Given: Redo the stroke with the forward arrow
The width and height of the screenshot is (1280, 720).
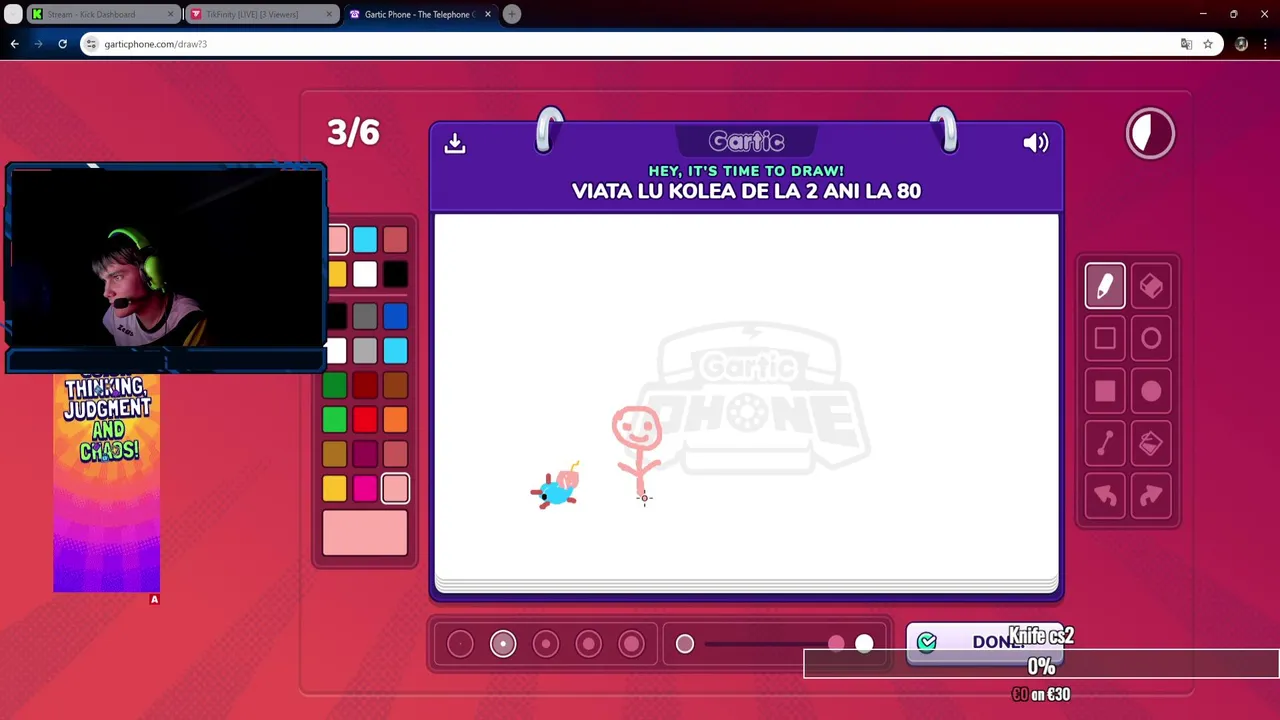Looking at the screenshot, I should pos(1151,496).
